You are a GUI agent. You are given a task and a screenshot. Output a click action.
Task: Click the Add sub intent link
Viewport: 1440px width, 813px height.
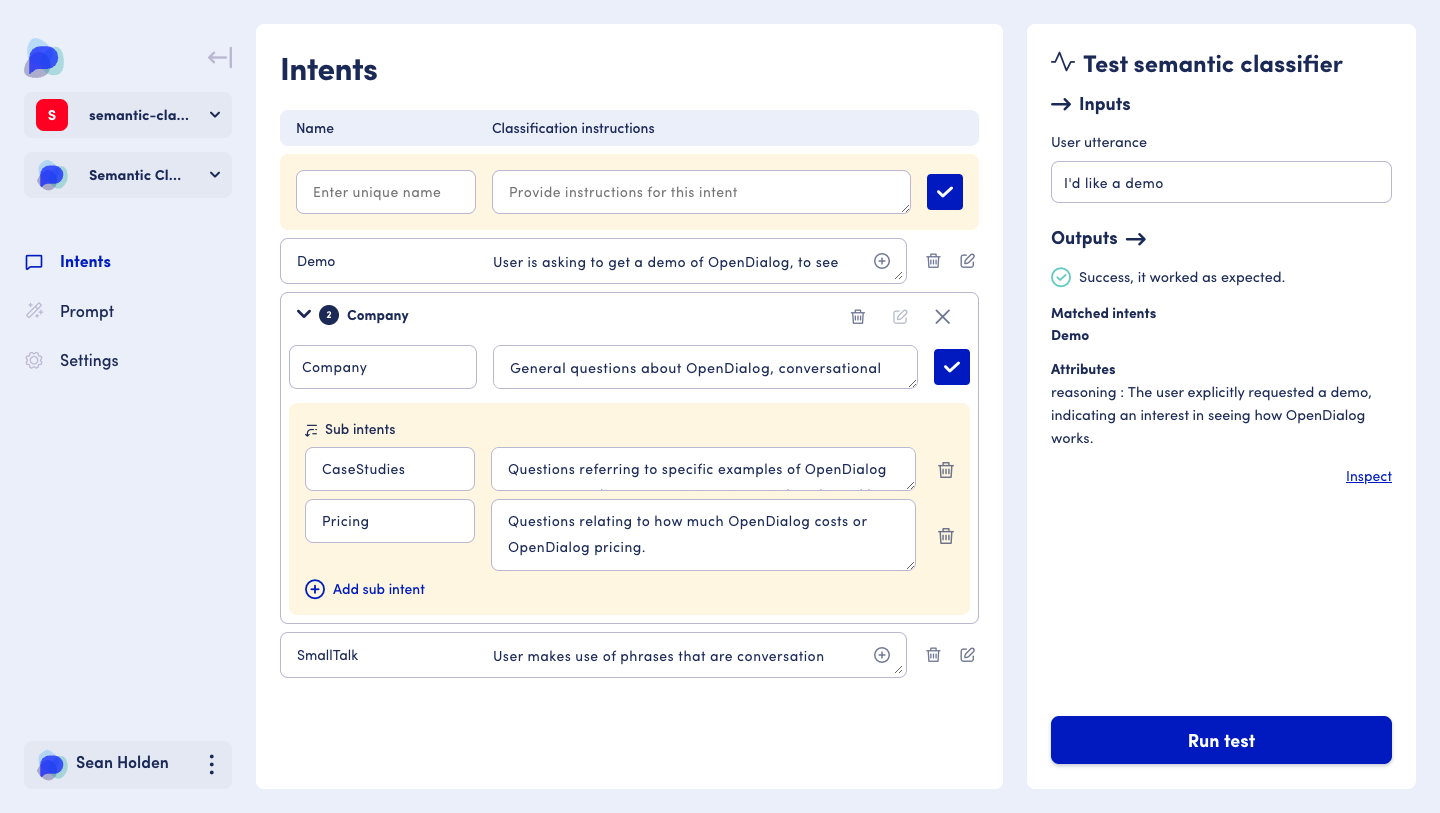(x=364, y=589)
